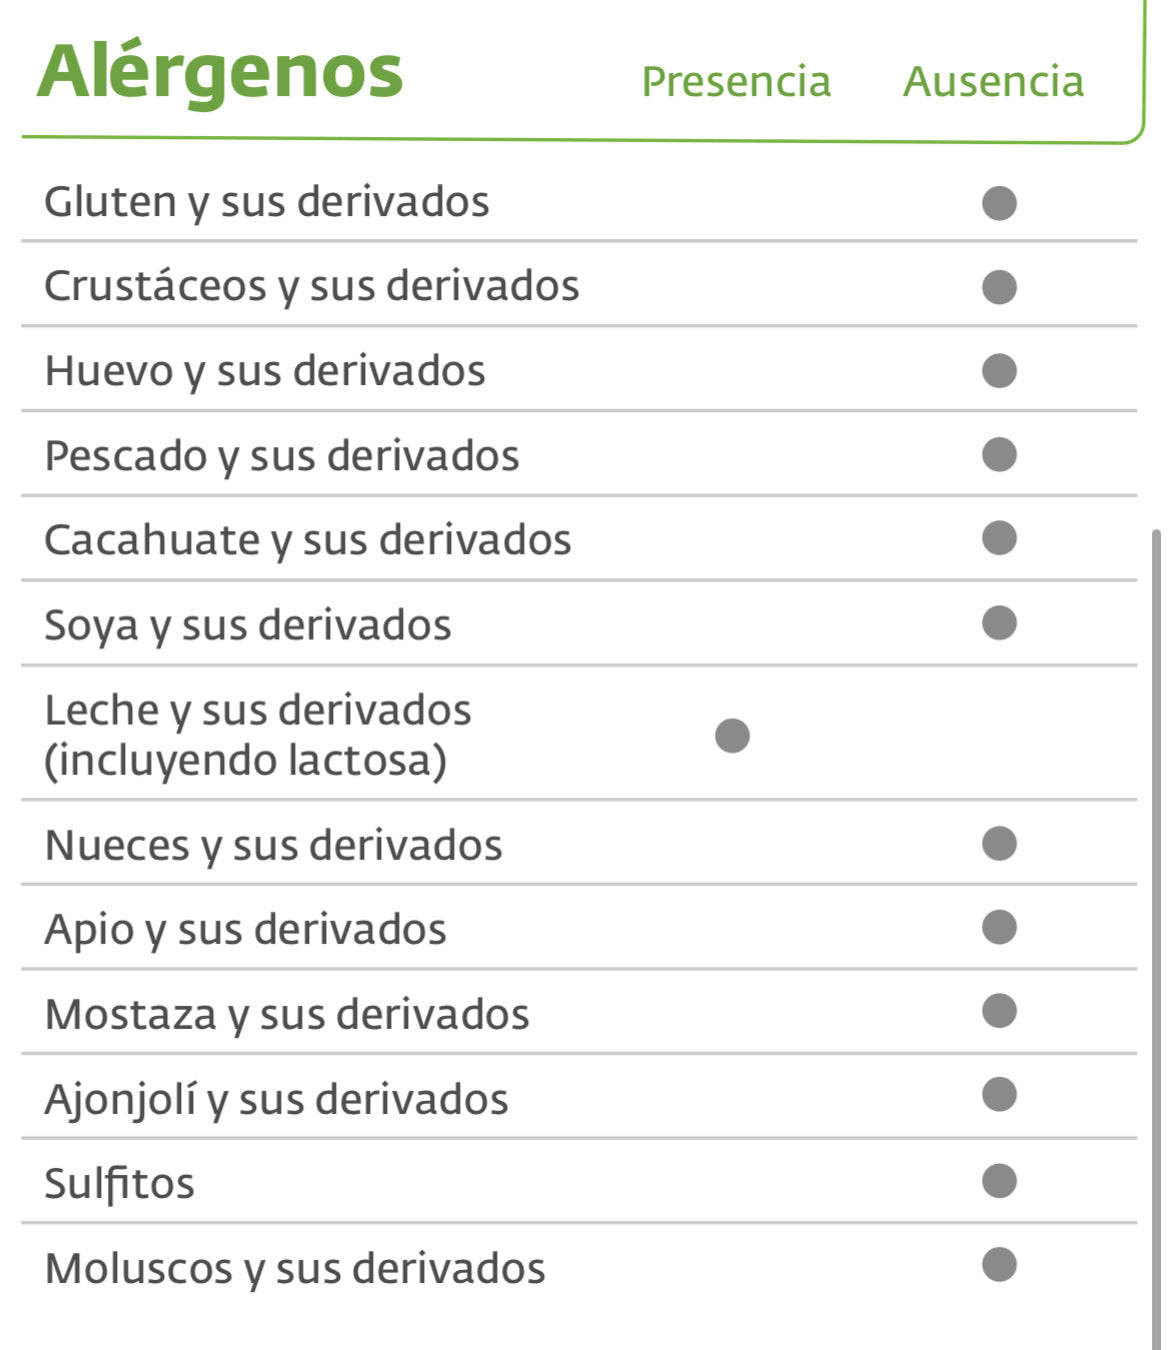Click the Alérgenos section title

tap(220, 72)
